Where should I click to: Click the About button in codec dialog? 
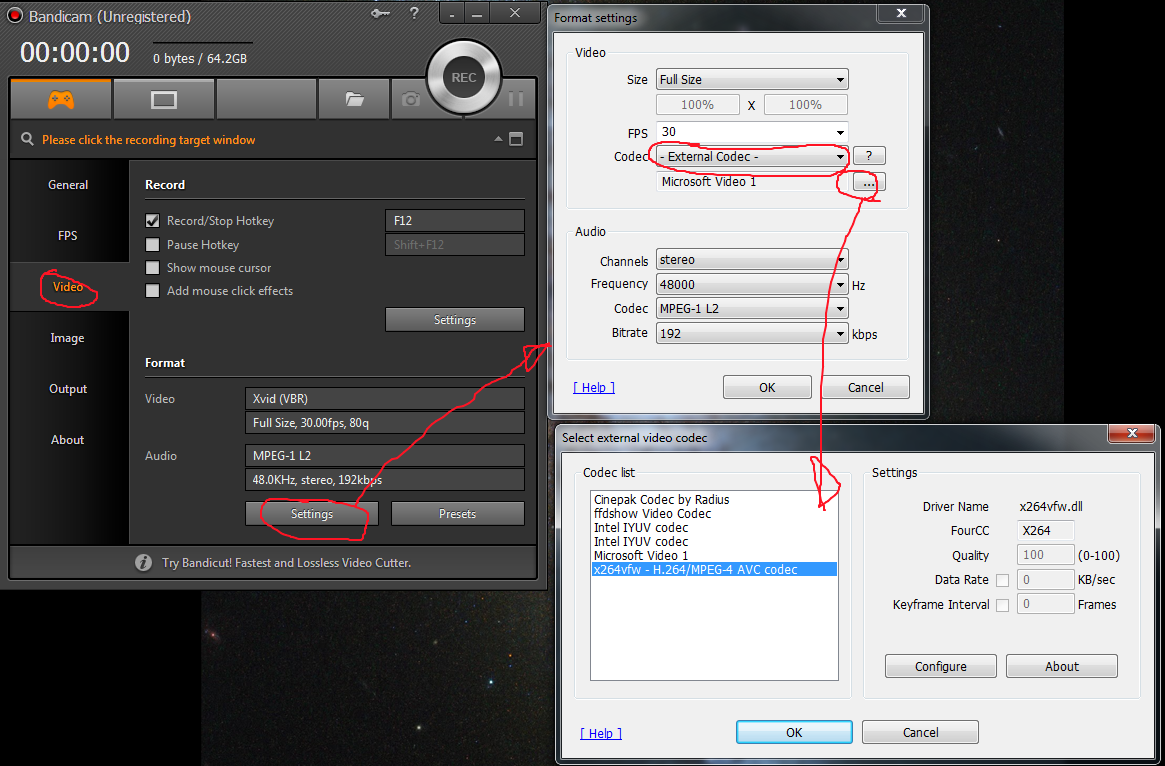point(1062,666)
